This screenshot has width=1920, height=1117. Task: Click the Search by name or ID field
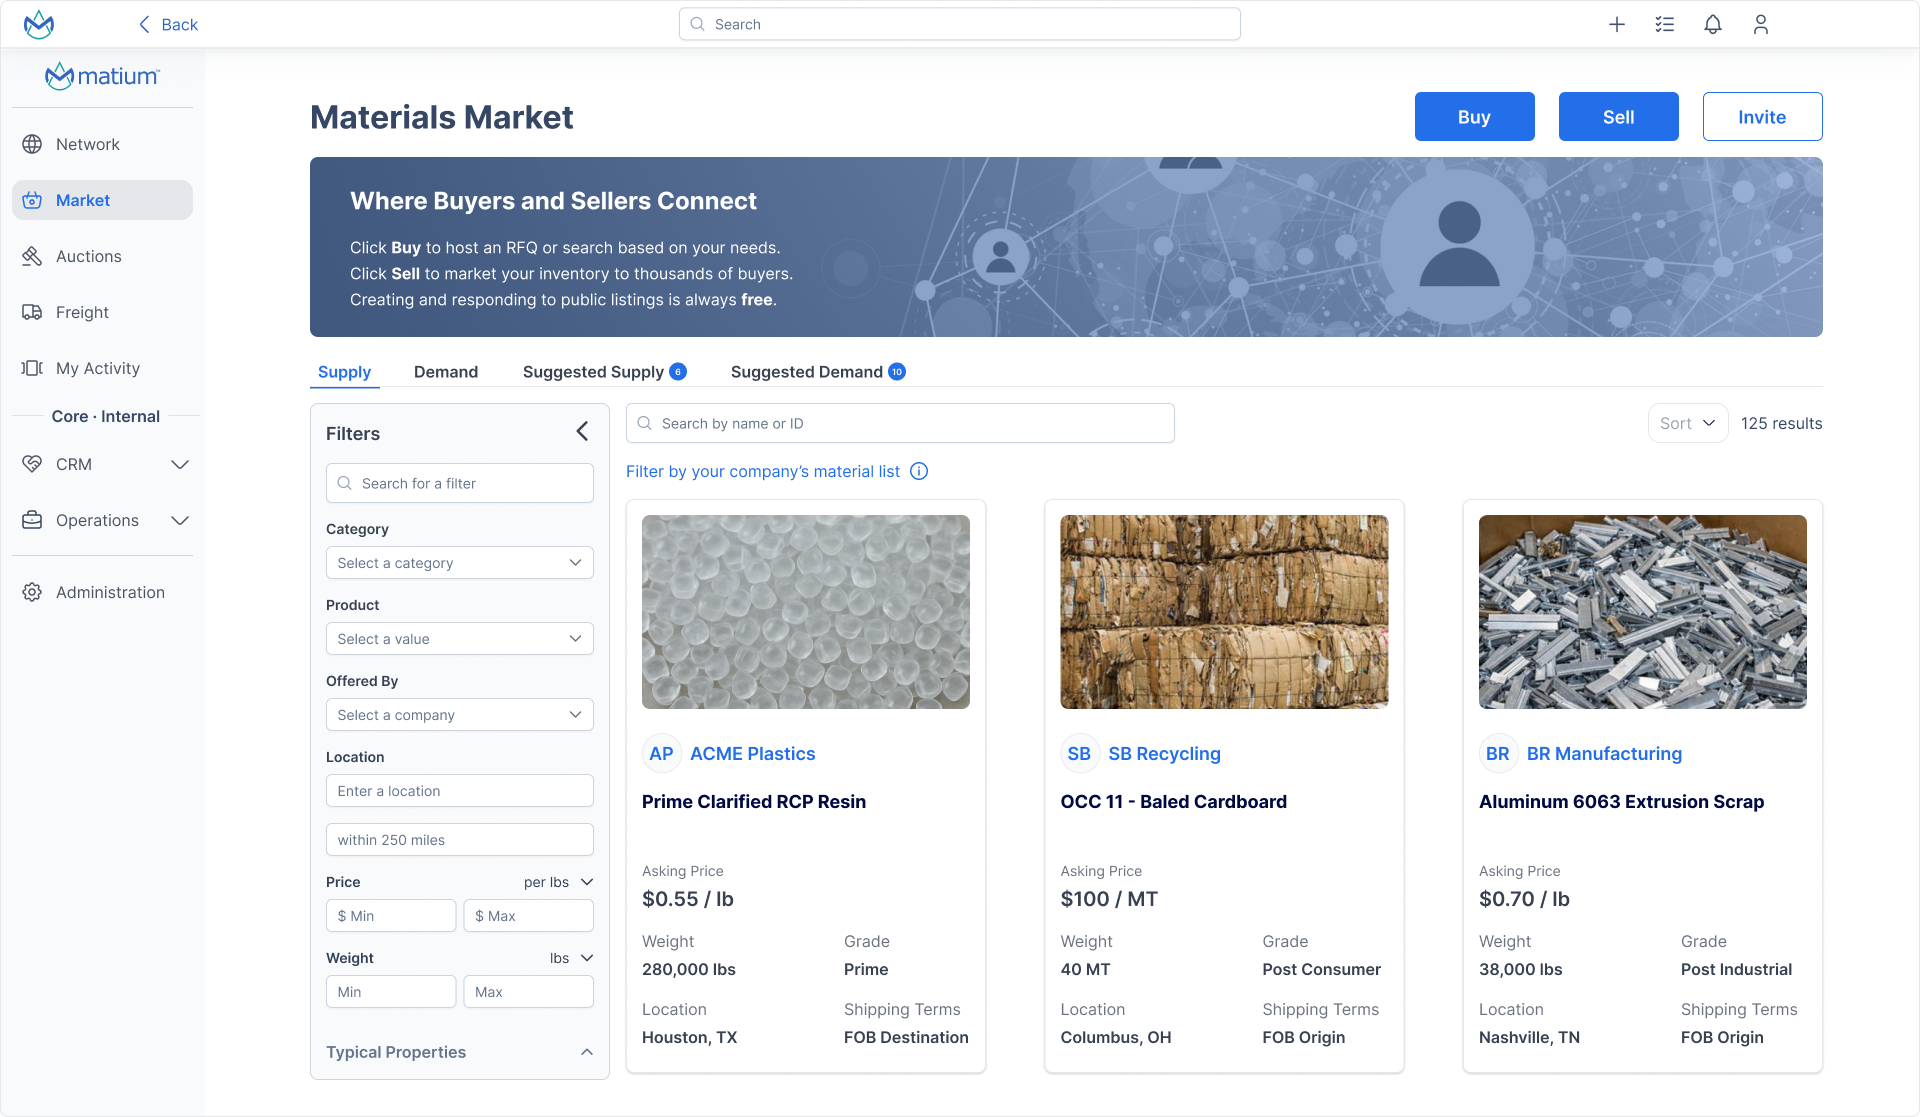pos(899,423)
